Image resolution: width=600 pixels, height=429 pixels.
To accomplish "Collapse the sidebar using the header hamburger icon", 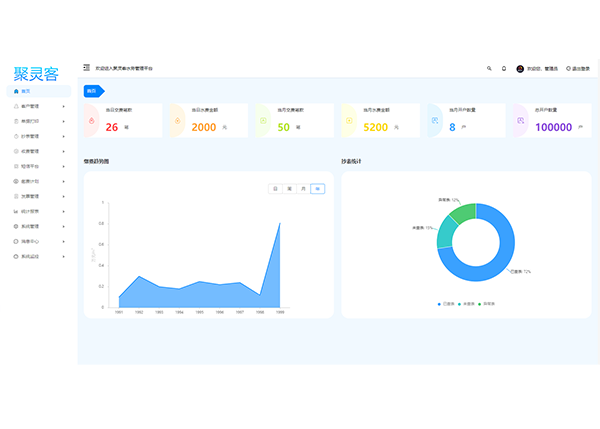I will tap(86, 68).
